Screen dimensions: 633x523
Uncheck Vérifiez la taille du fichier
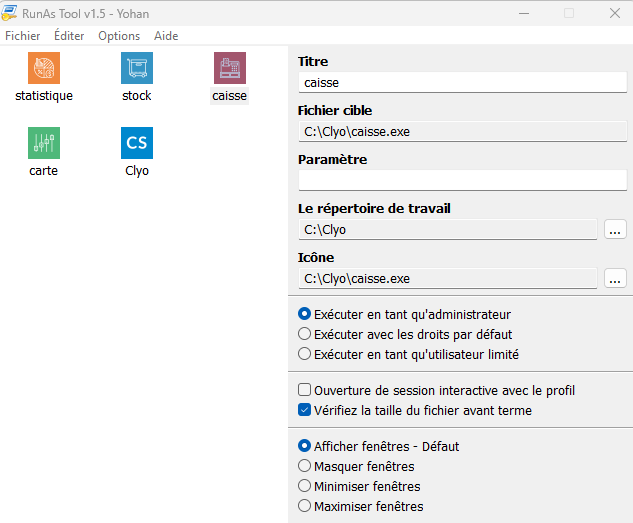click(x=305, y=410)
